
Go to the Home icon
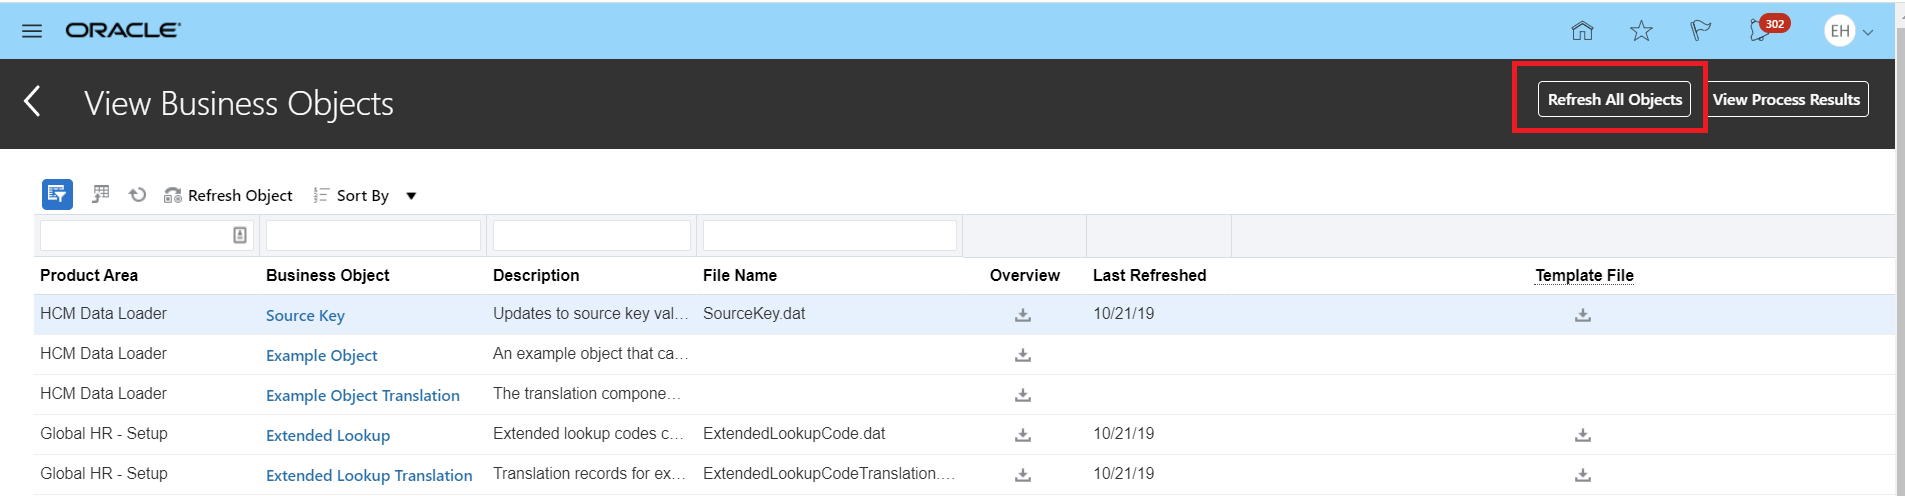[x=1582, y=31]
